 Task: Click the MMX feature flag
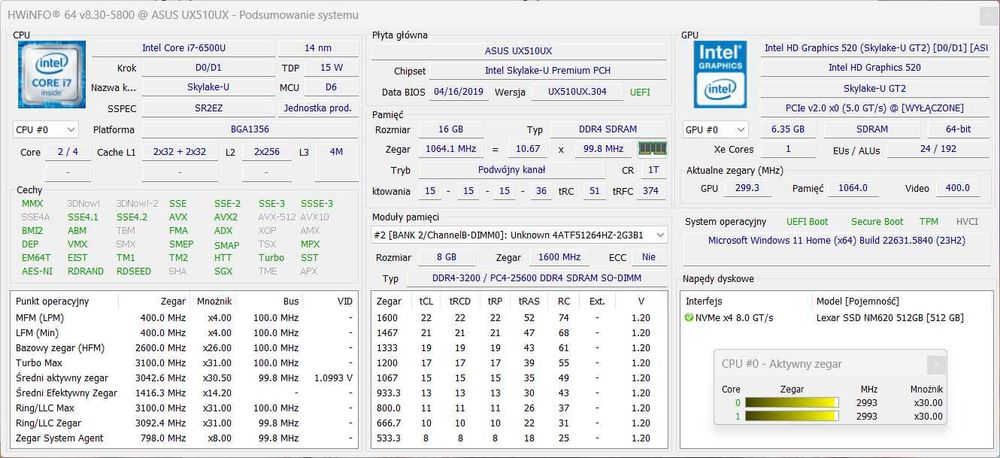point(33,204)
